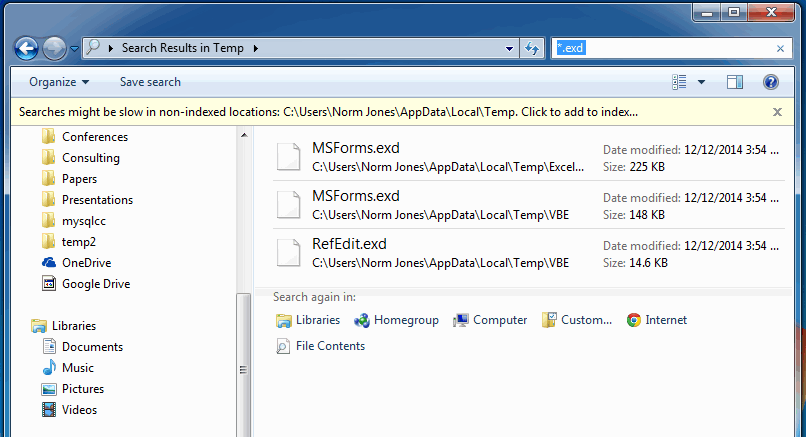Open the Organize menu
The image size is (806, 437).
coord(59,82)
